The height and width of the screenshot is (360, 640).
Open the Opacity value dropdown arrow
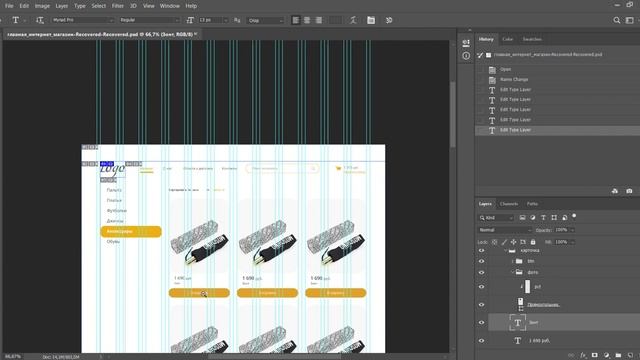coord(572,230)
